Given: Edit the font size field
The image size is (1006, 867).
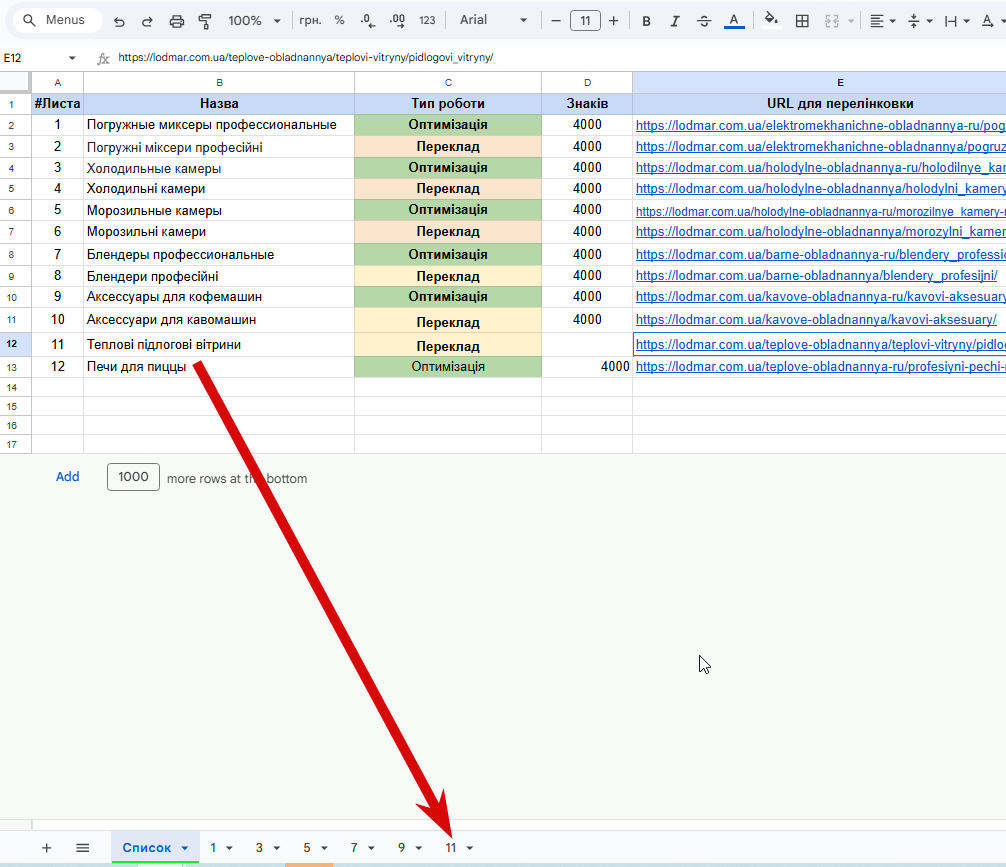Looking at the screenshot, I should (585, 21).
